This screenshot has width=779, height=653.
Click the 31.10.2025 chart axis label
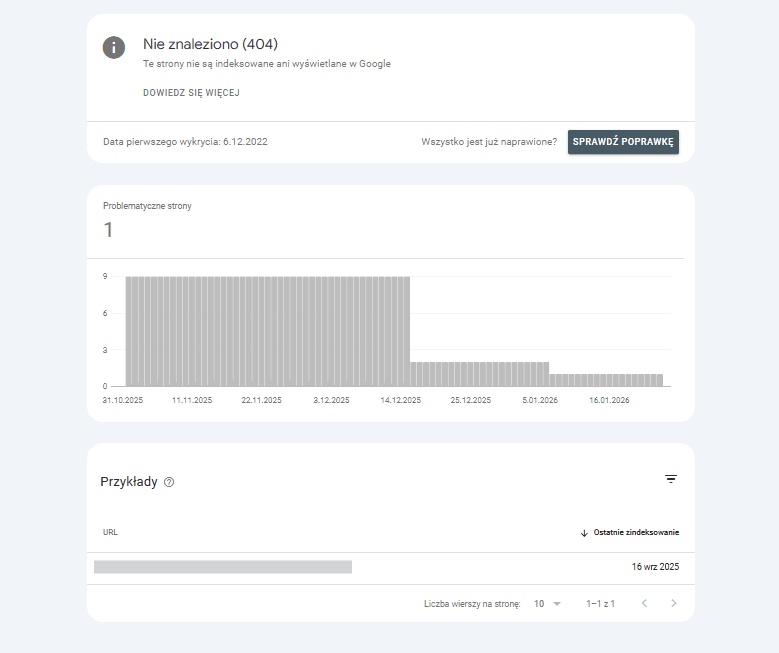click(x=123, y=400)
